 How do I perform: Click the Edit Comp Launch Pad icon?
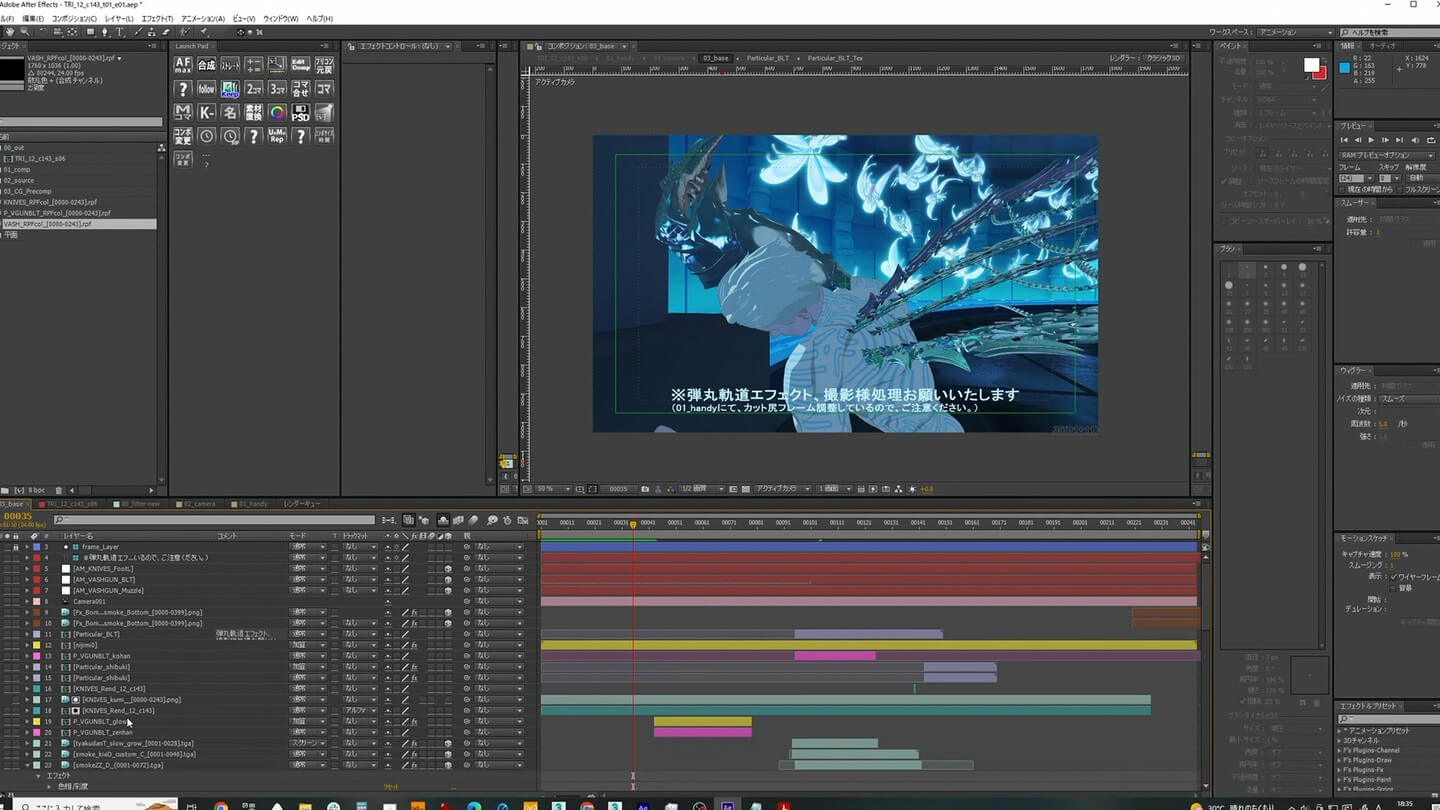(x=301, y=64)
